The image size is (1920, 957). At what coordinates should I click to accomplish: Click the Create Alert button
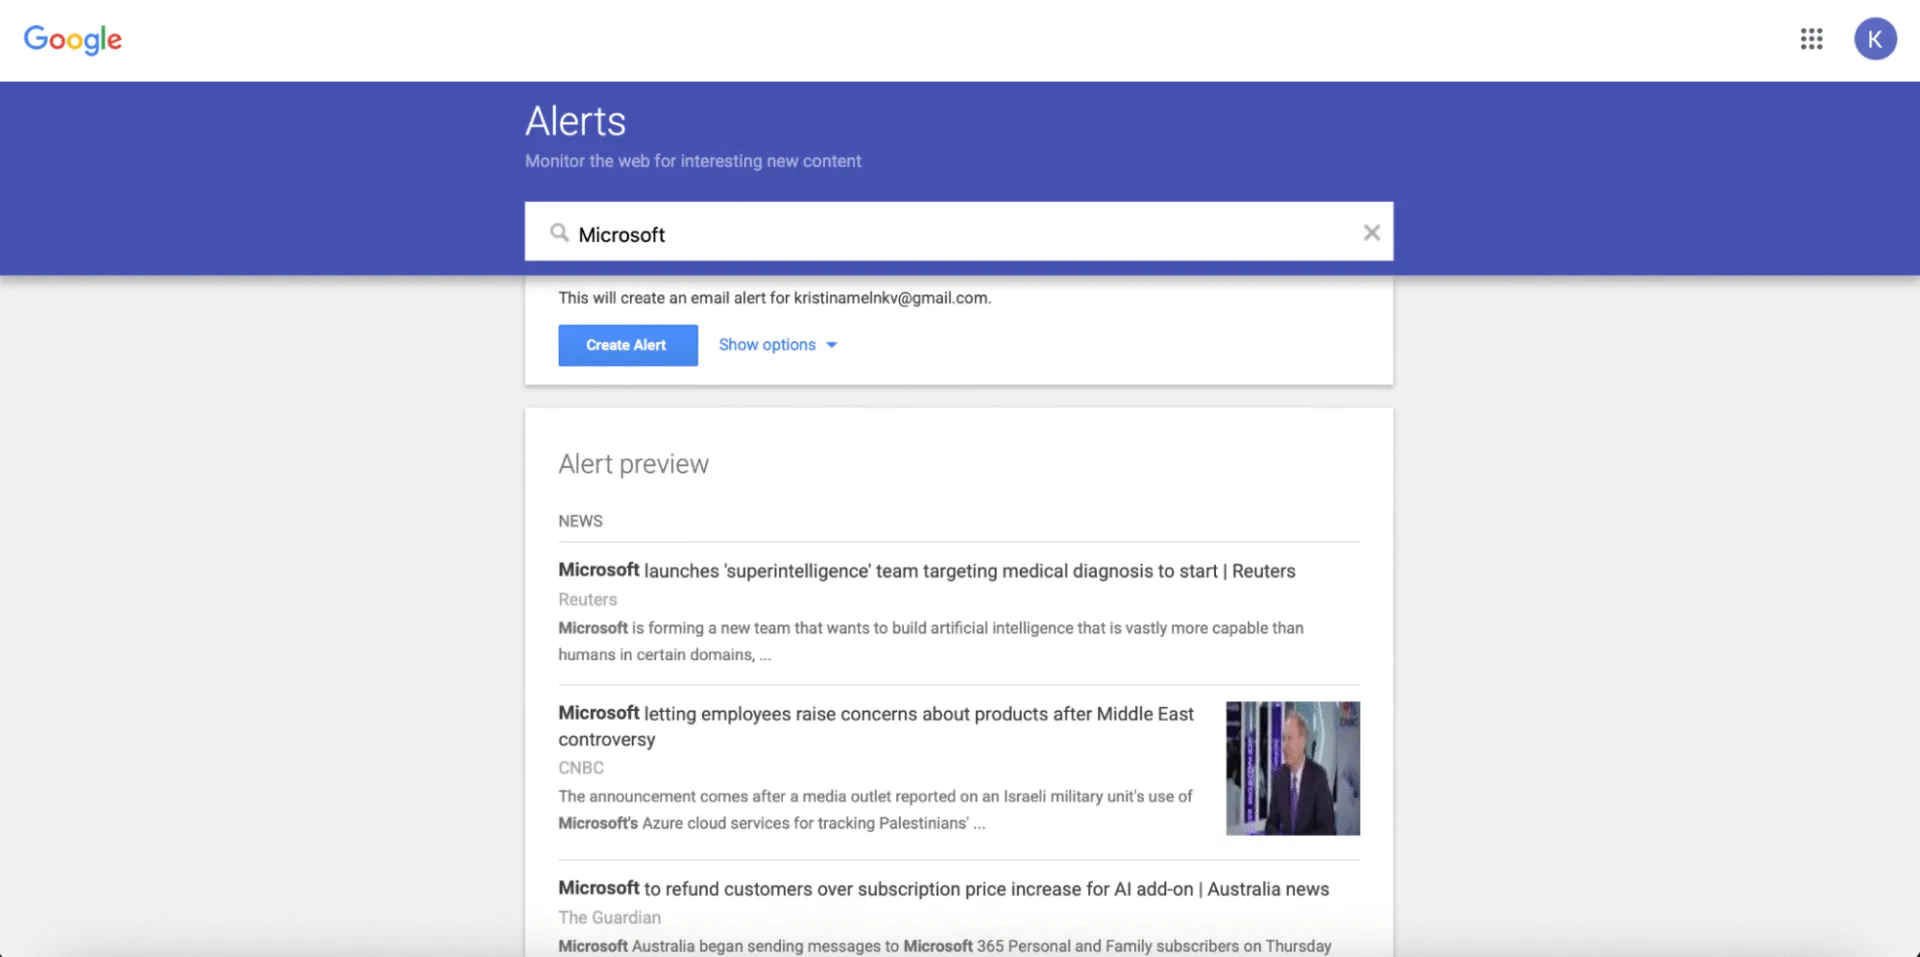[x=627, y=344]
